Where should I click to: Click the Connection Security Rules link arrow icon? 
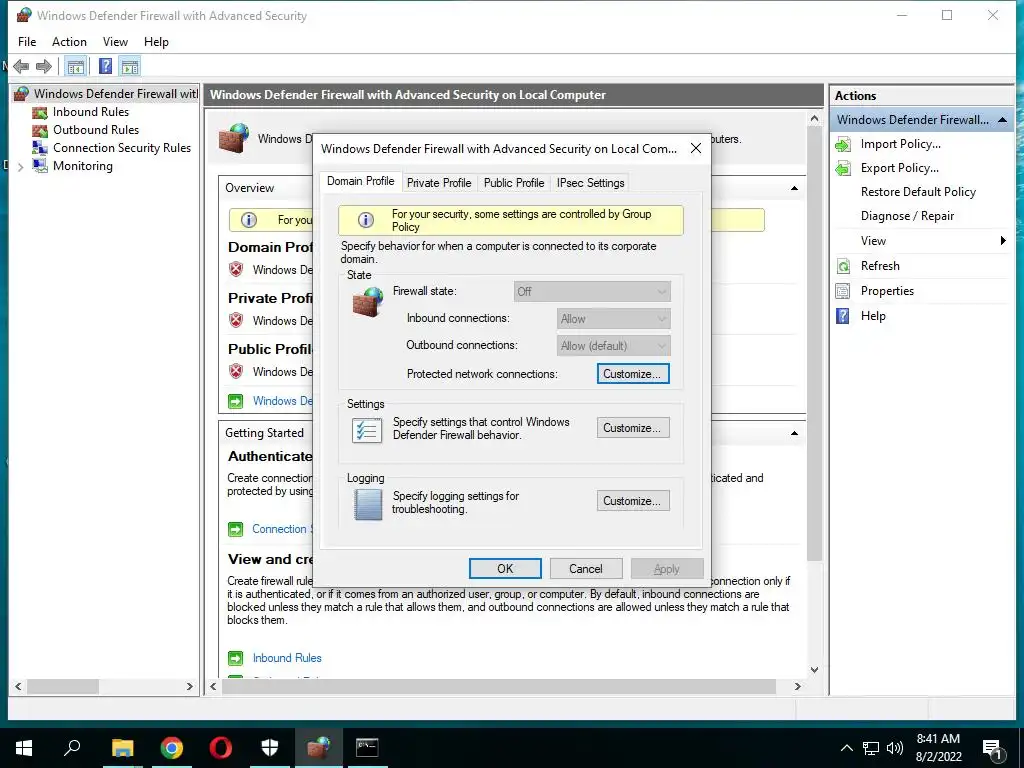point(235,530)
